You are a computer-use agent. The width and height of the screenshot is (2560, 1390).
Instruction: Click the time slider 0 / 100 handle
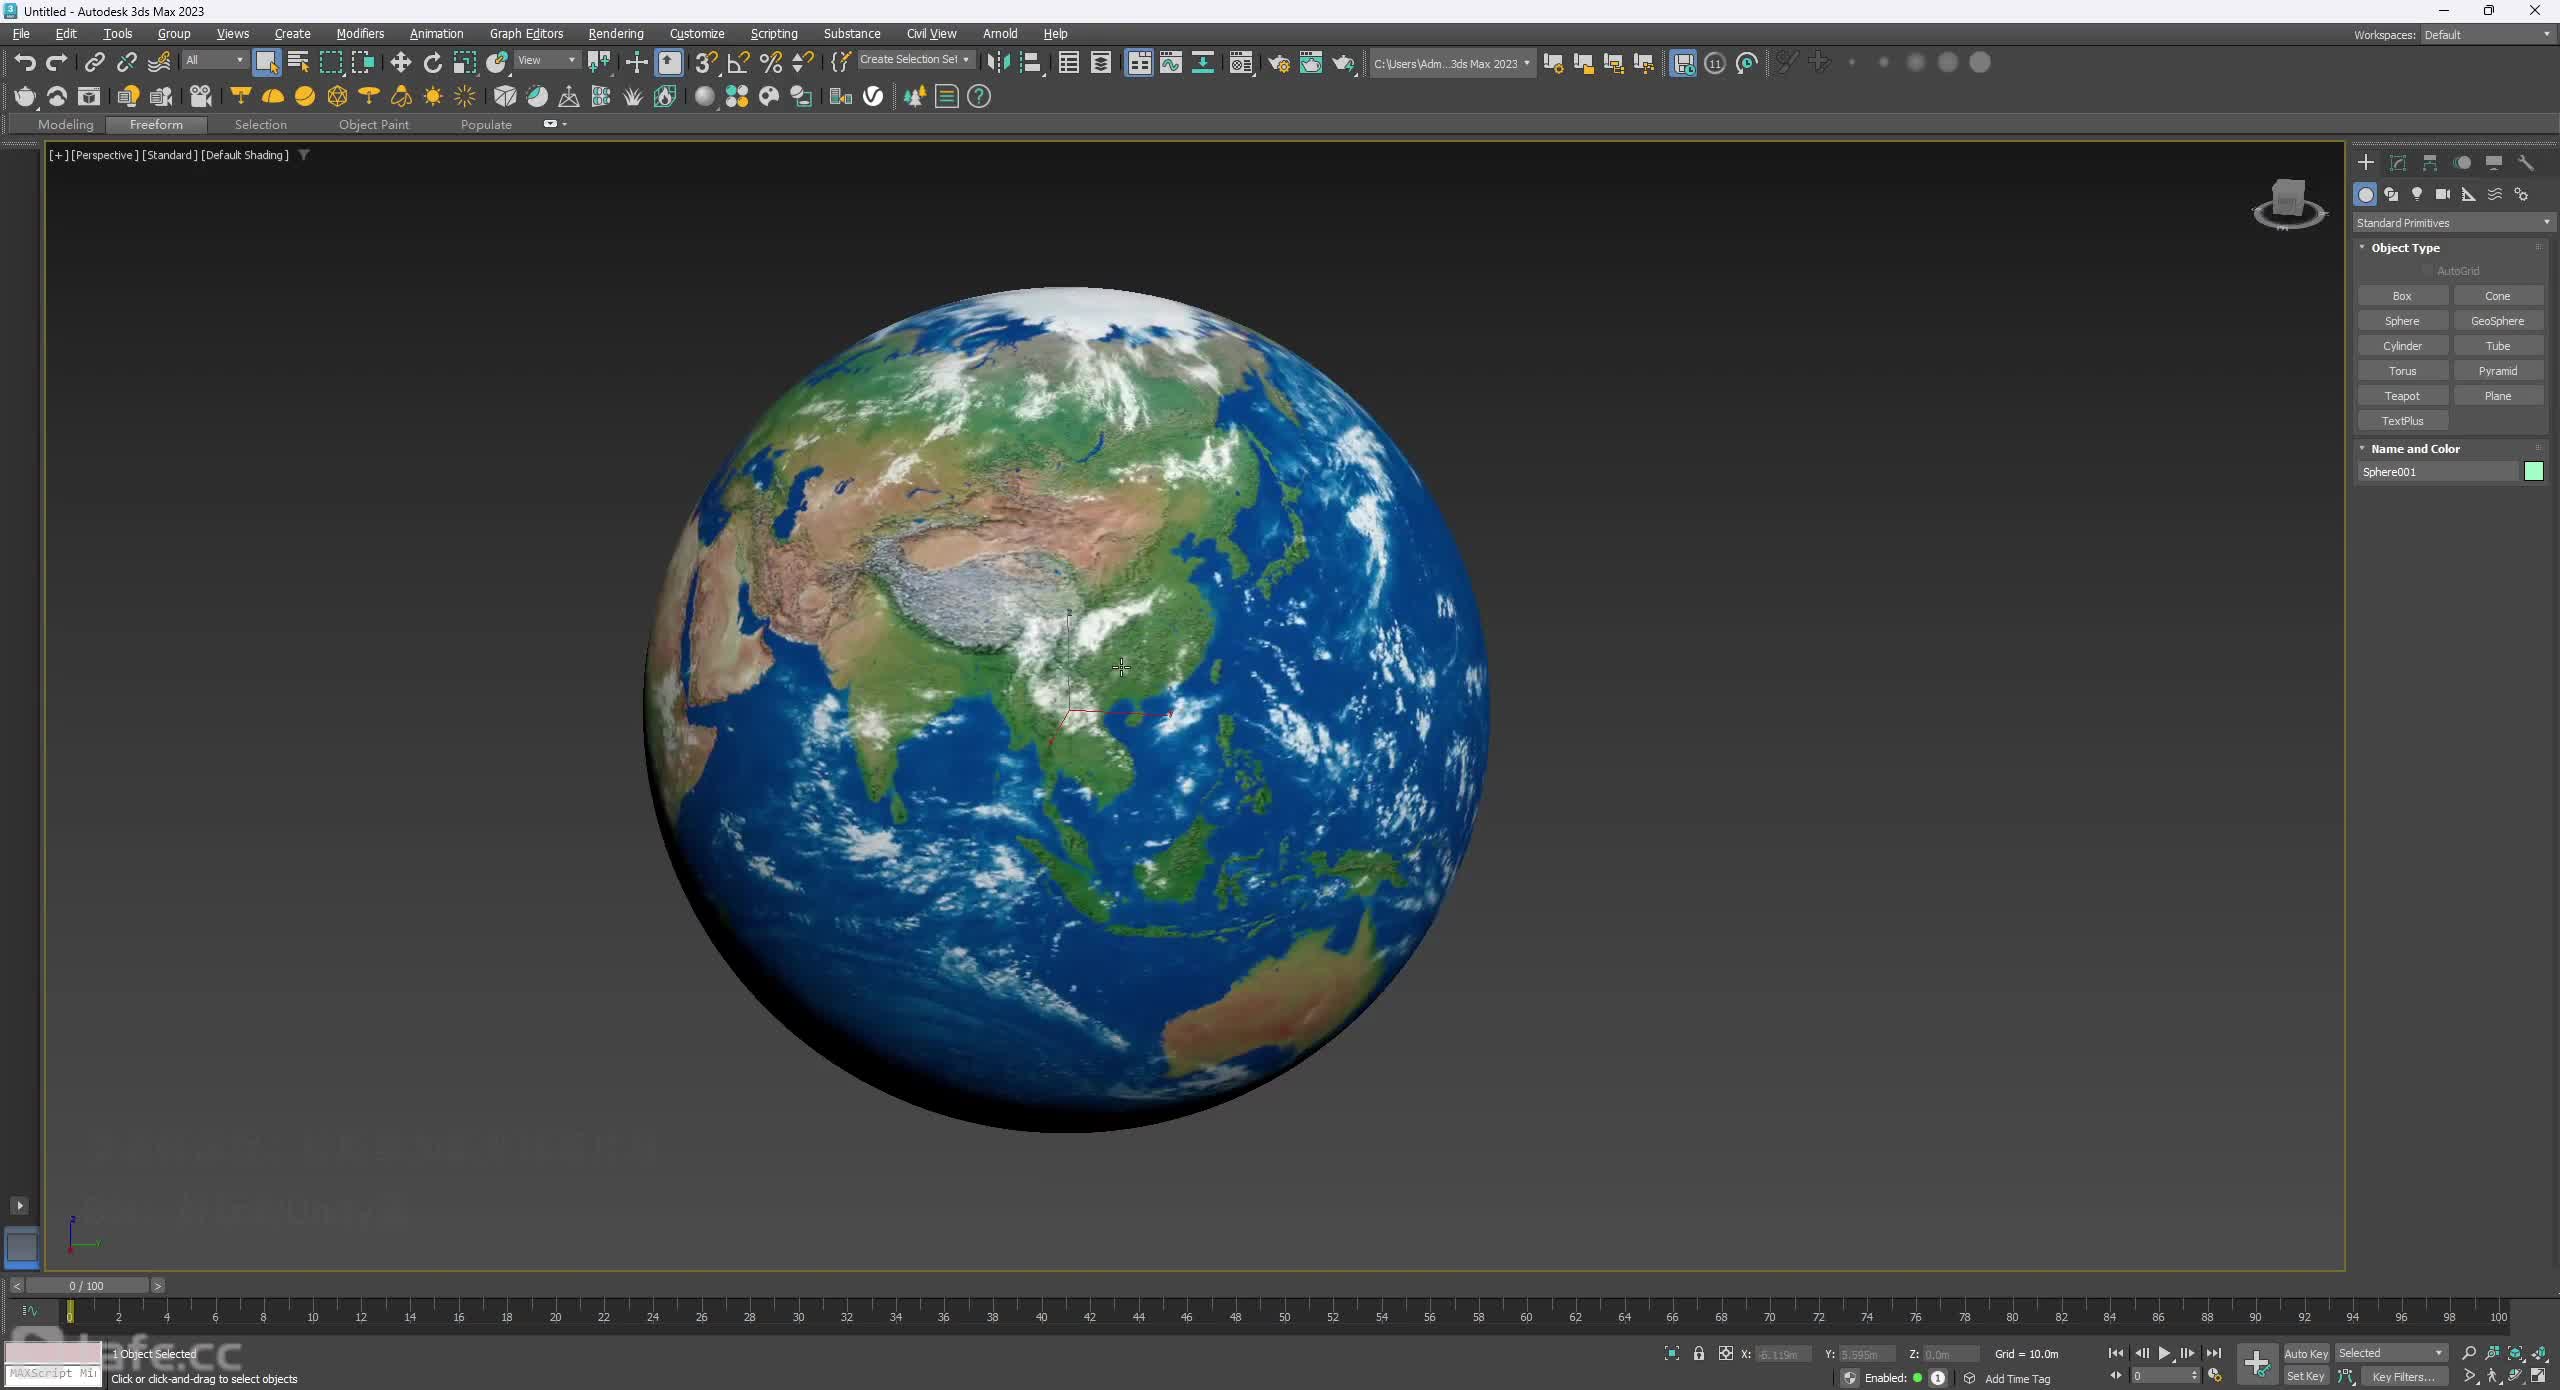[x=87, y=1285]
